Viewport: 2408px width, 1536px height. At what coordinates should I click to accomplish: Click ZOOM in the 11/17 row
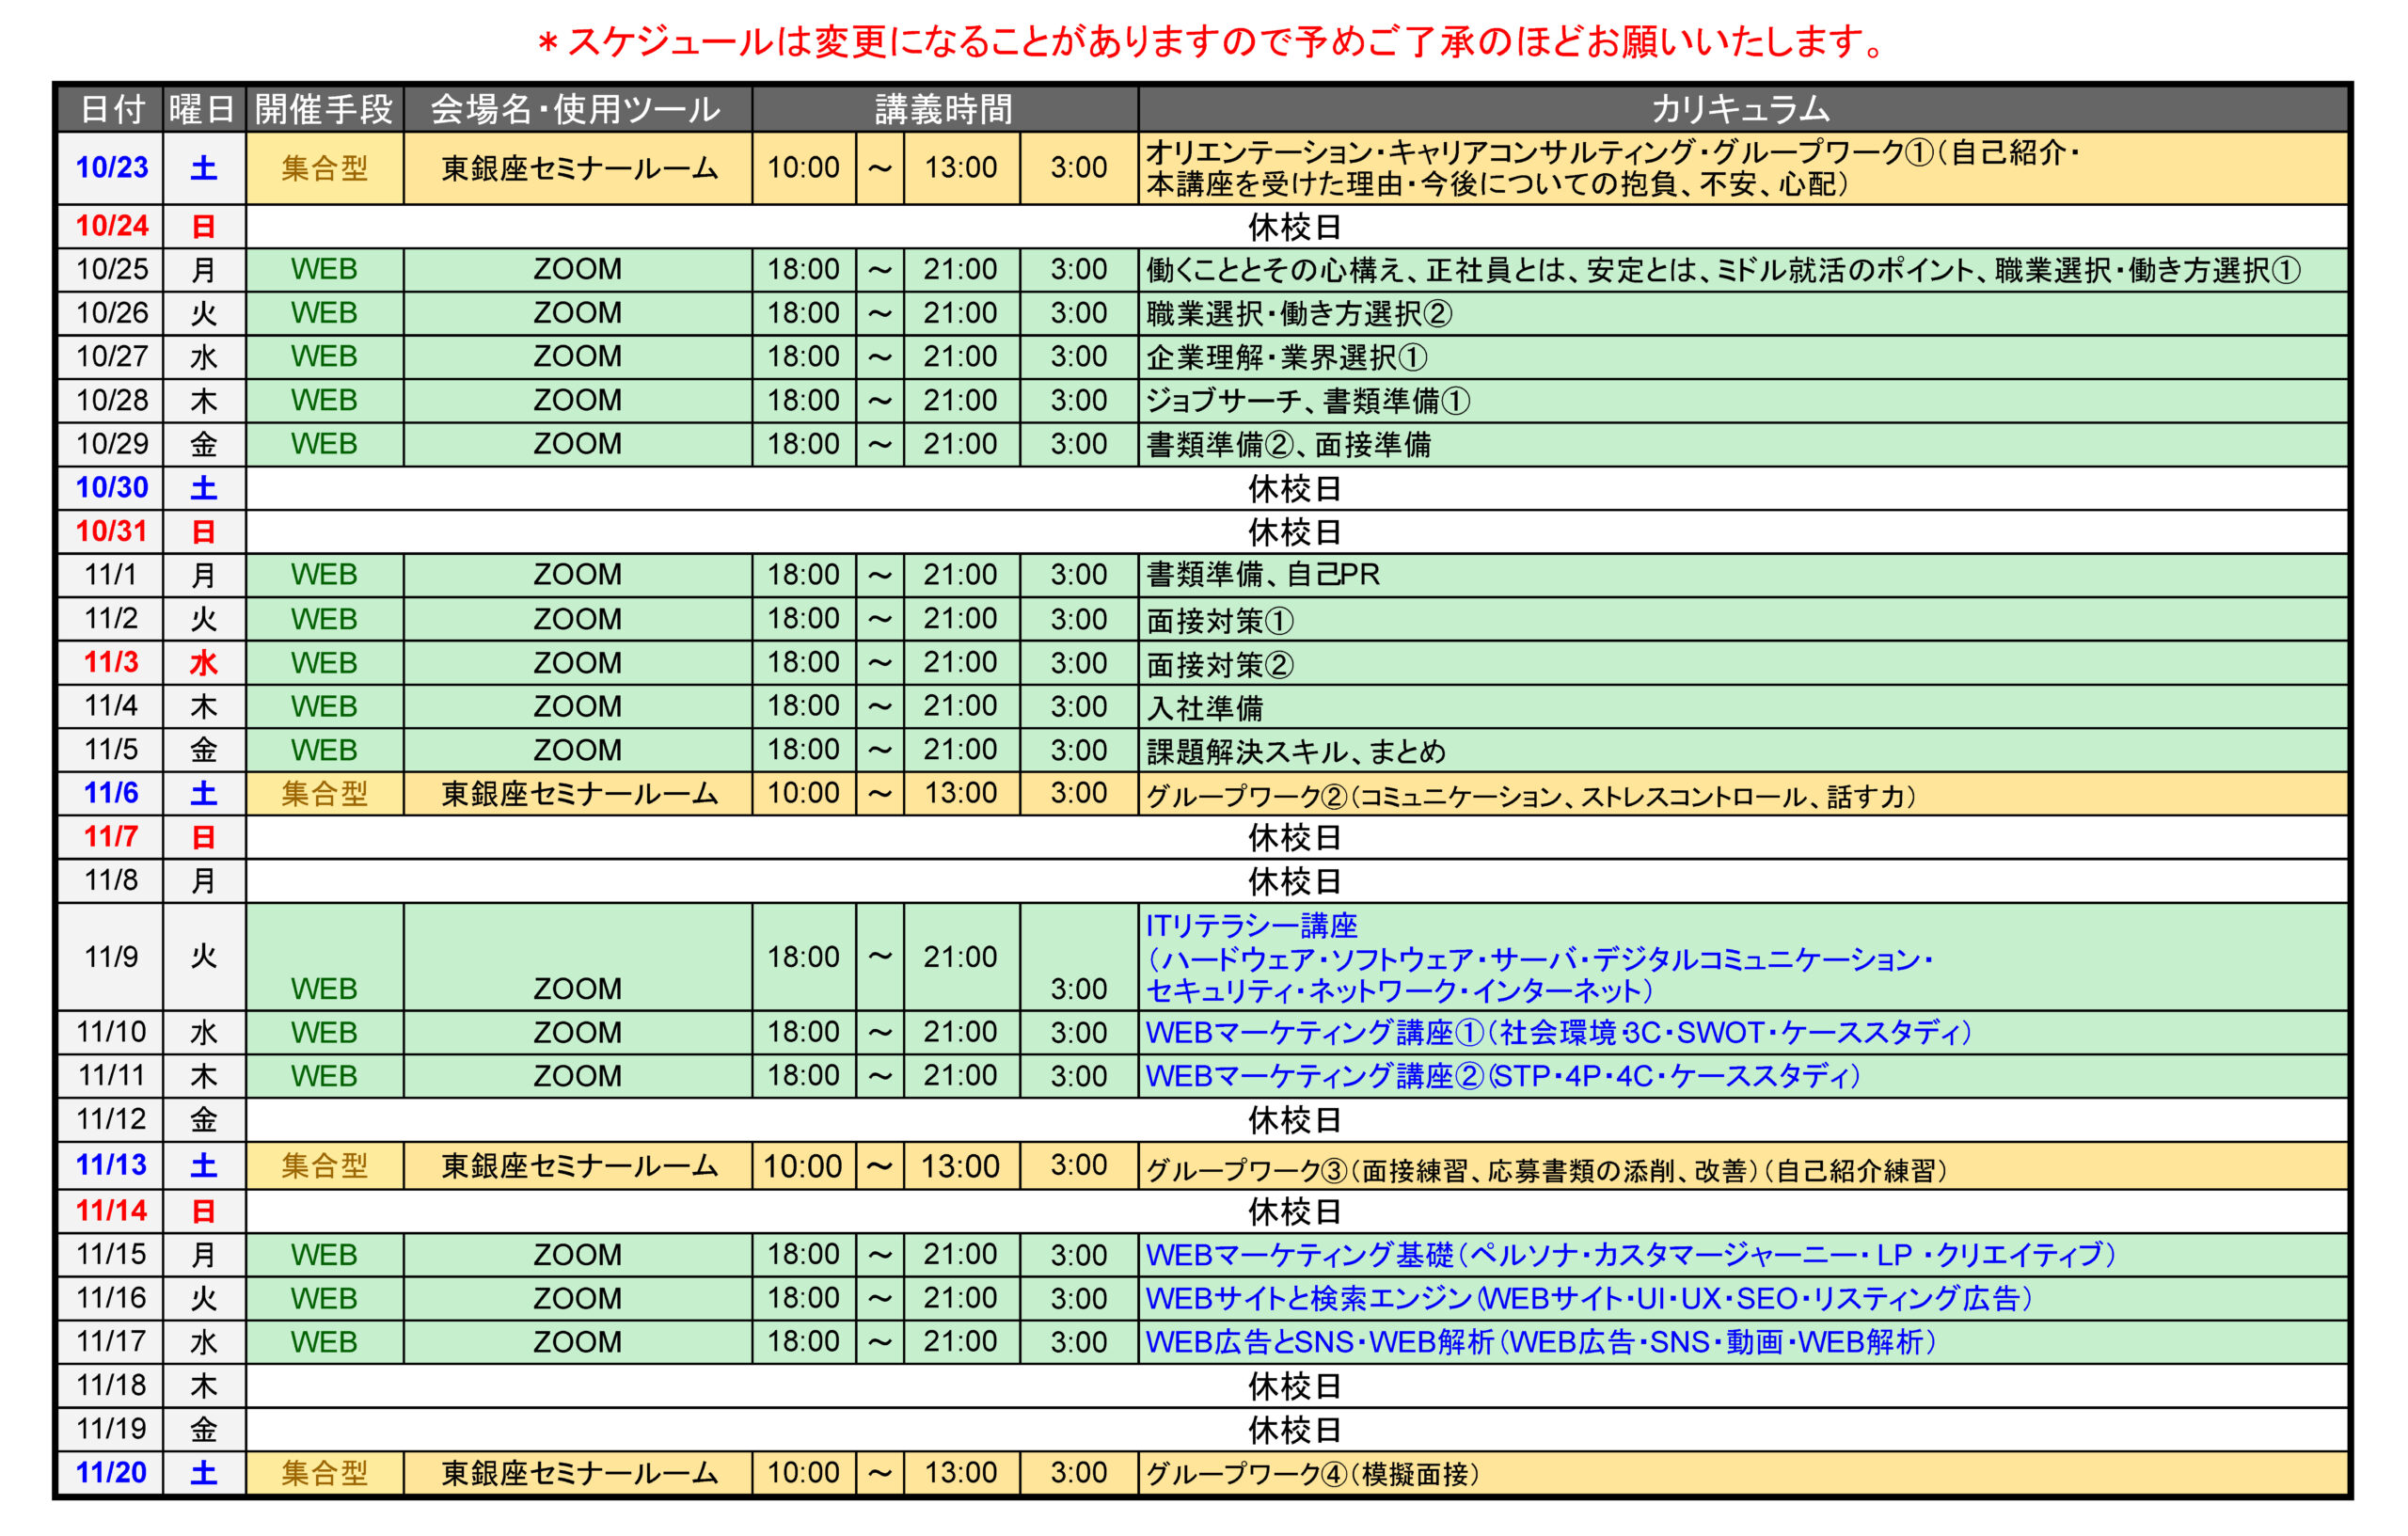click(578, 1342)
